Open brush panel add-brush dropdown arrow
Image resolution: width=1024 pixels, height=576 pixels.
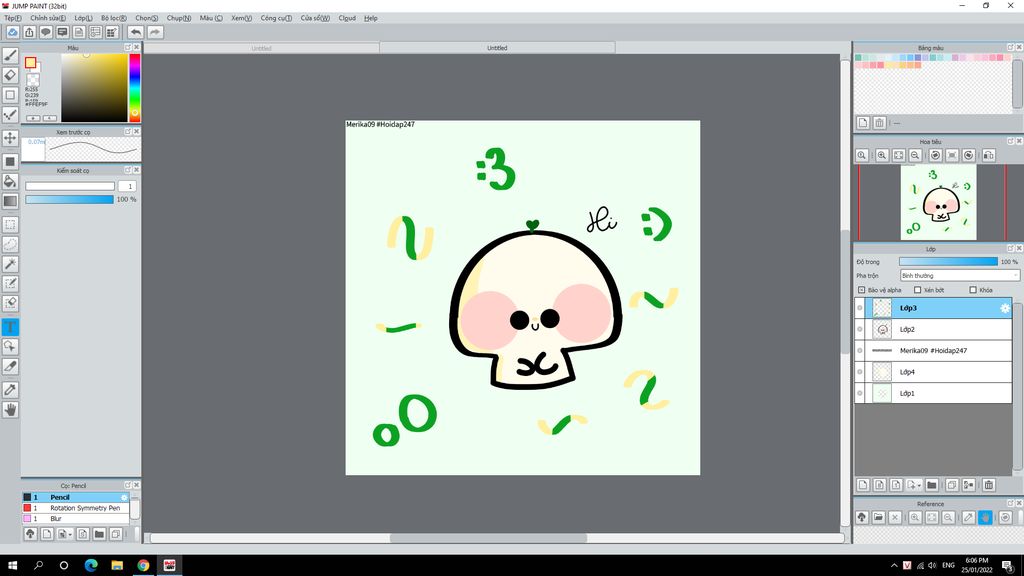69,534
